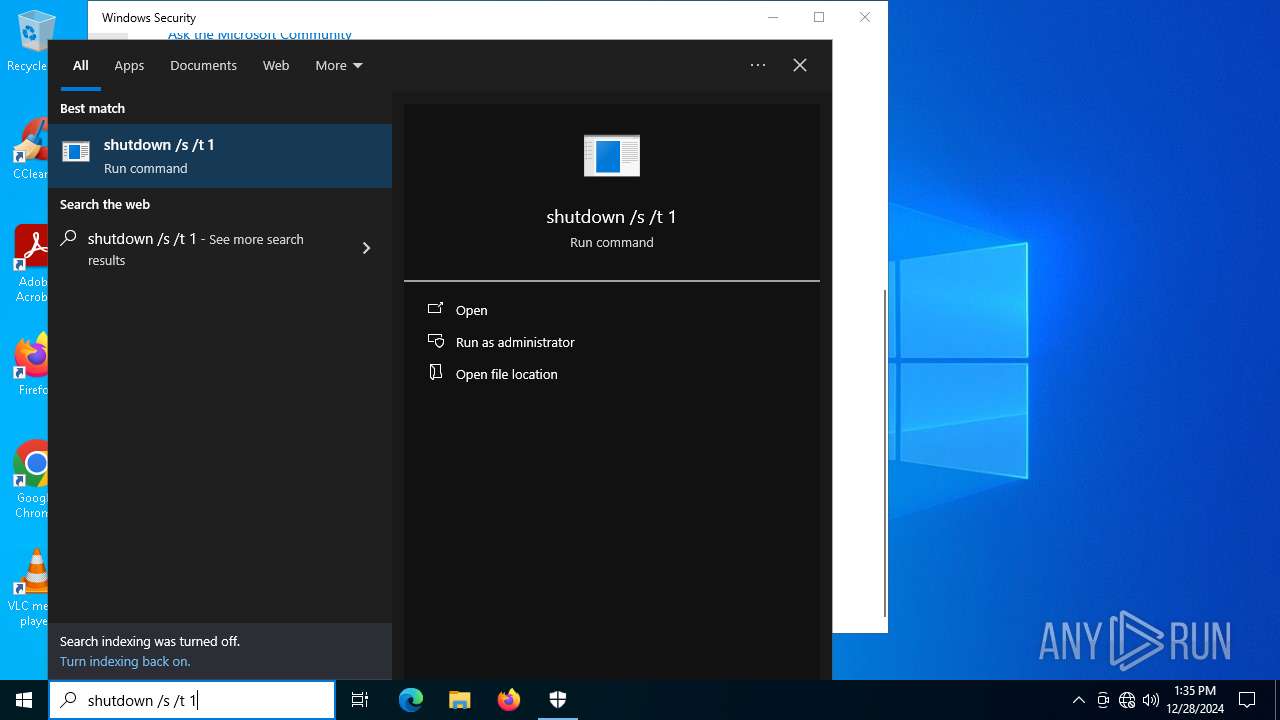The width and height of the screenshot is (1280, 720).
Task: Open the Action Center notifications icon
Action: [x=1247, y=700]
